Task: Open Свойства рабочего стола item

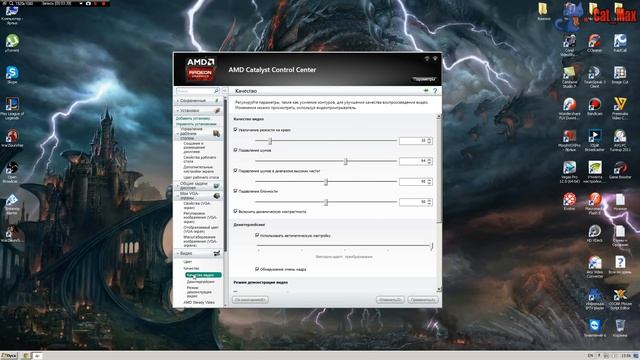Action: point(200,159)
